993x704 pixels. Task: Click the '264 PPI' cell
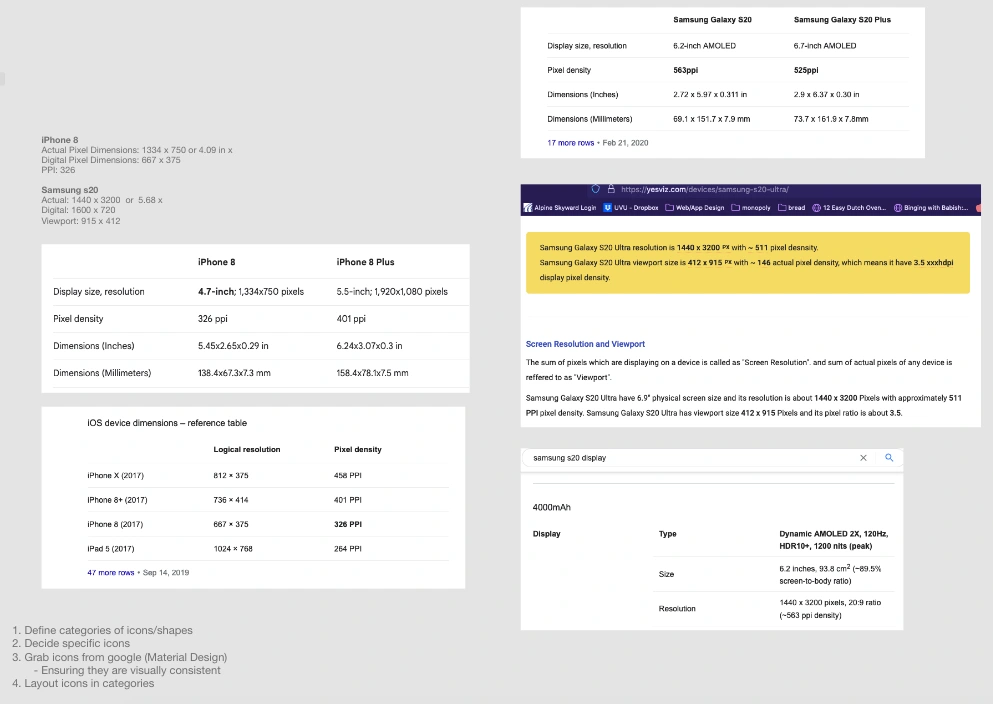pyautogui.click(x=348, y=549)
